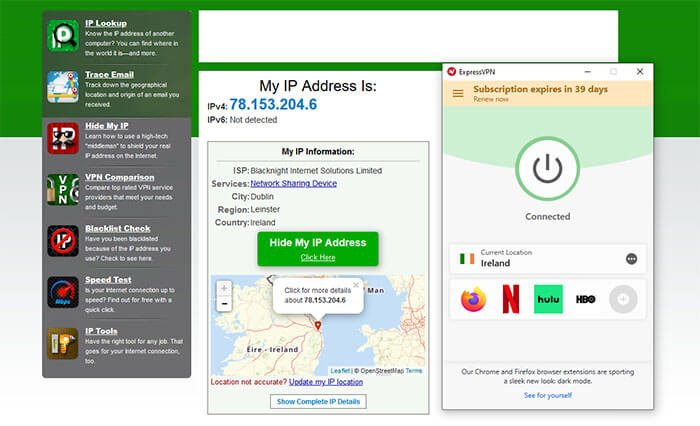Click the empty white ad banner
The image size is (700, 426).
408,36
